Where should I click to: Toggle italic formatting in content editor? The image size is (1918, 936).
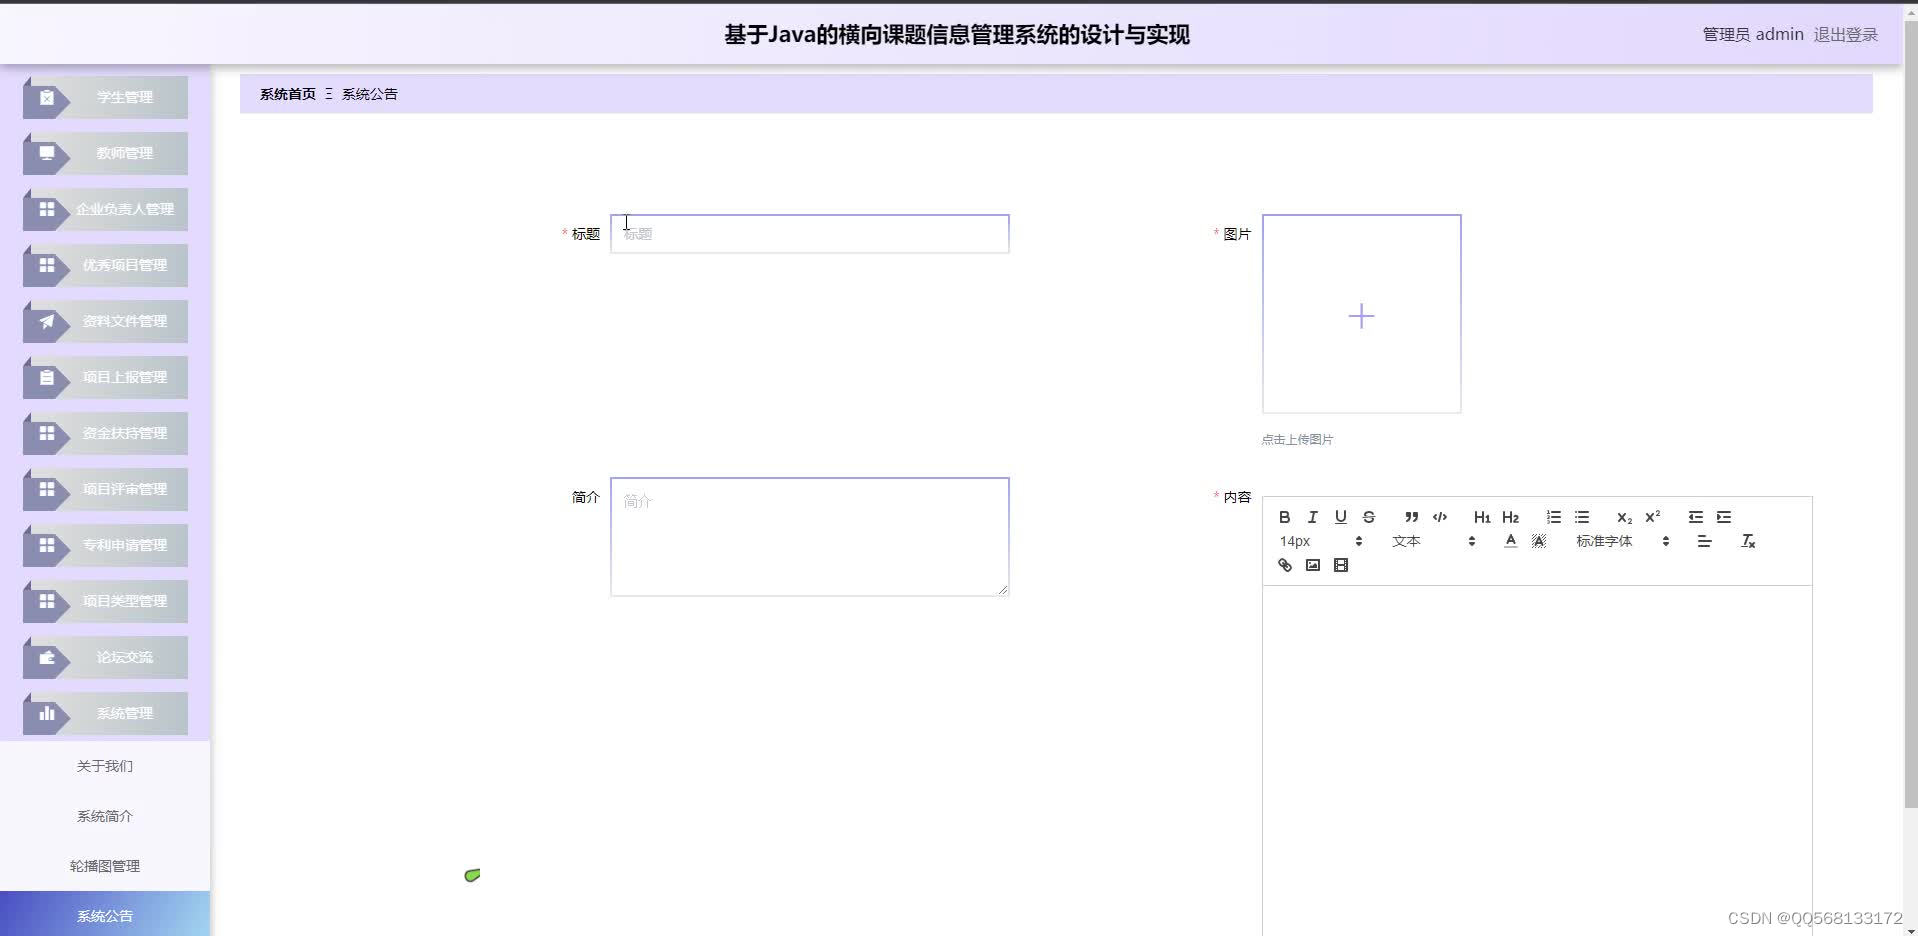coord(1313,517)
